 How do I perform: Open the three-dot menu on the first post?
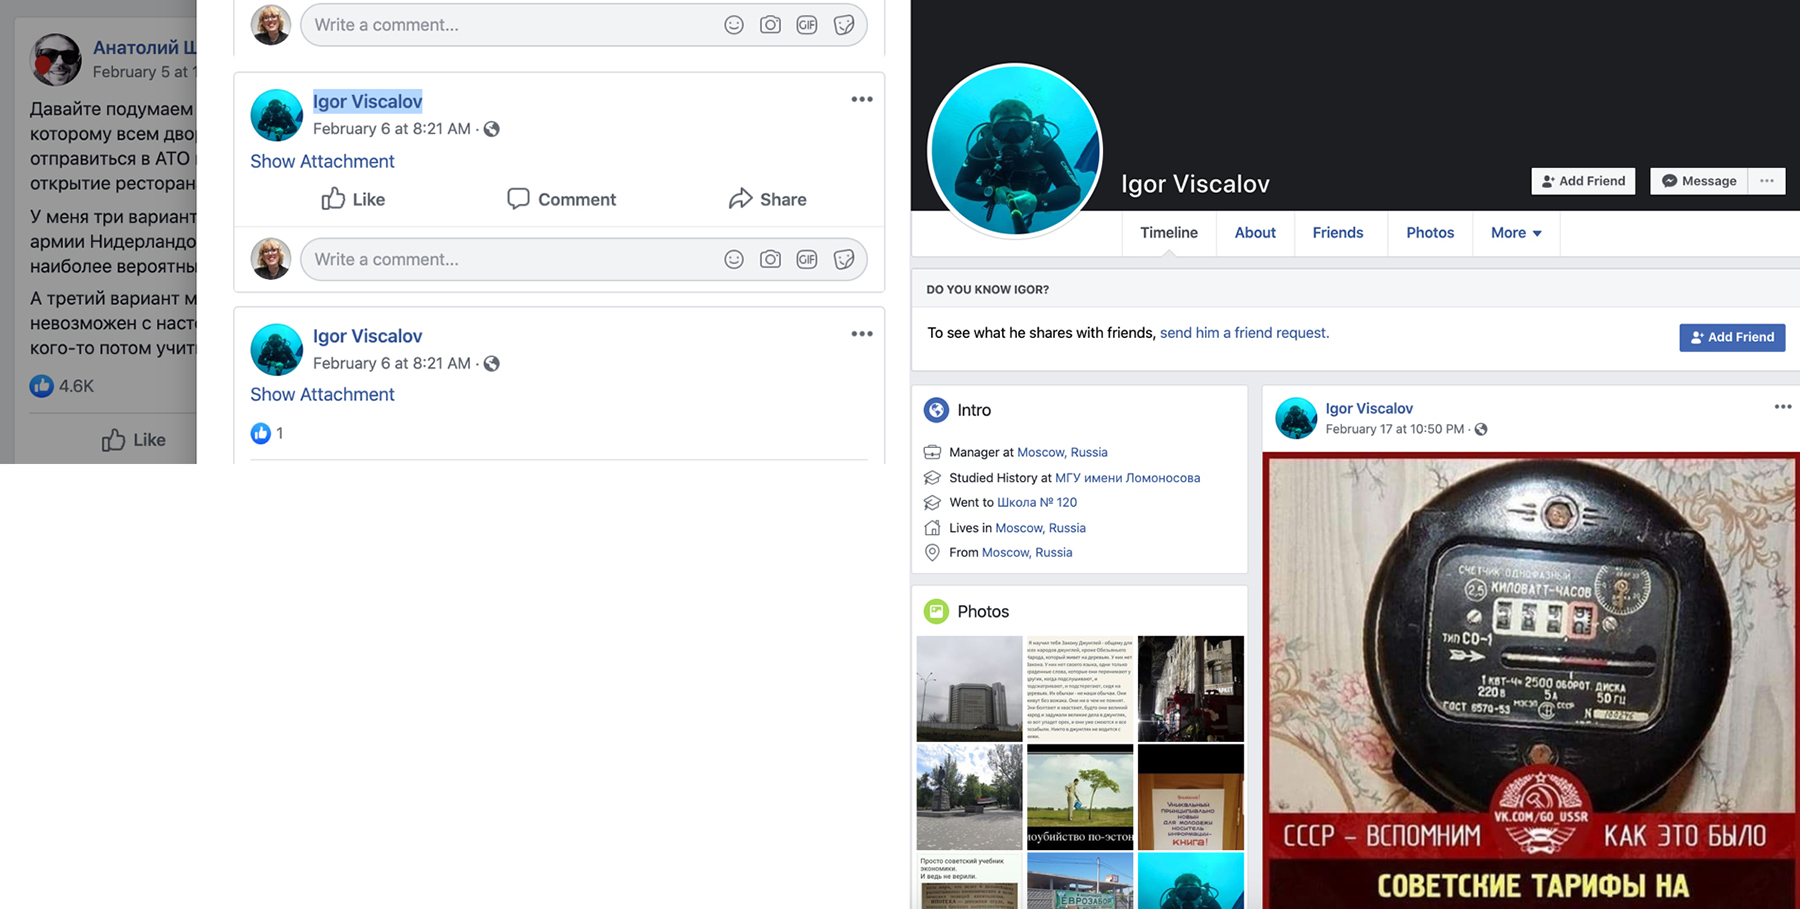(861, 99)
